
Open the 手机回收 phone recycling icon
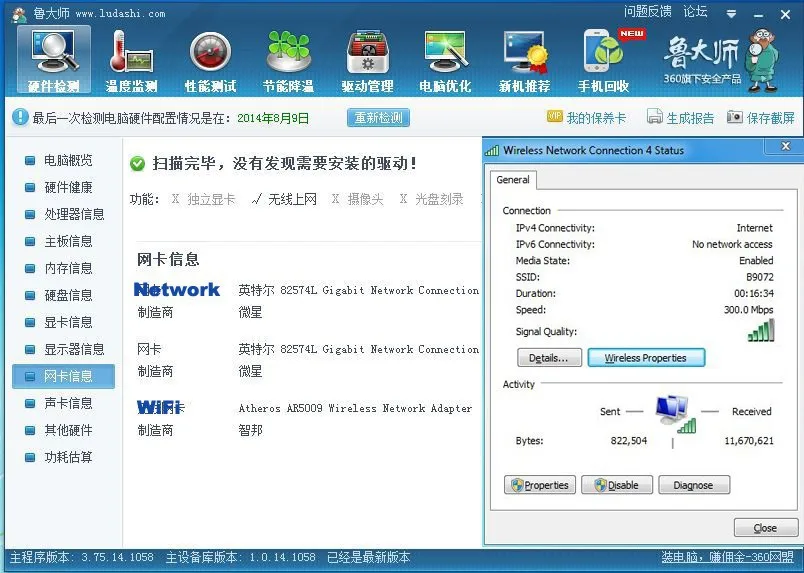point(604,60)
